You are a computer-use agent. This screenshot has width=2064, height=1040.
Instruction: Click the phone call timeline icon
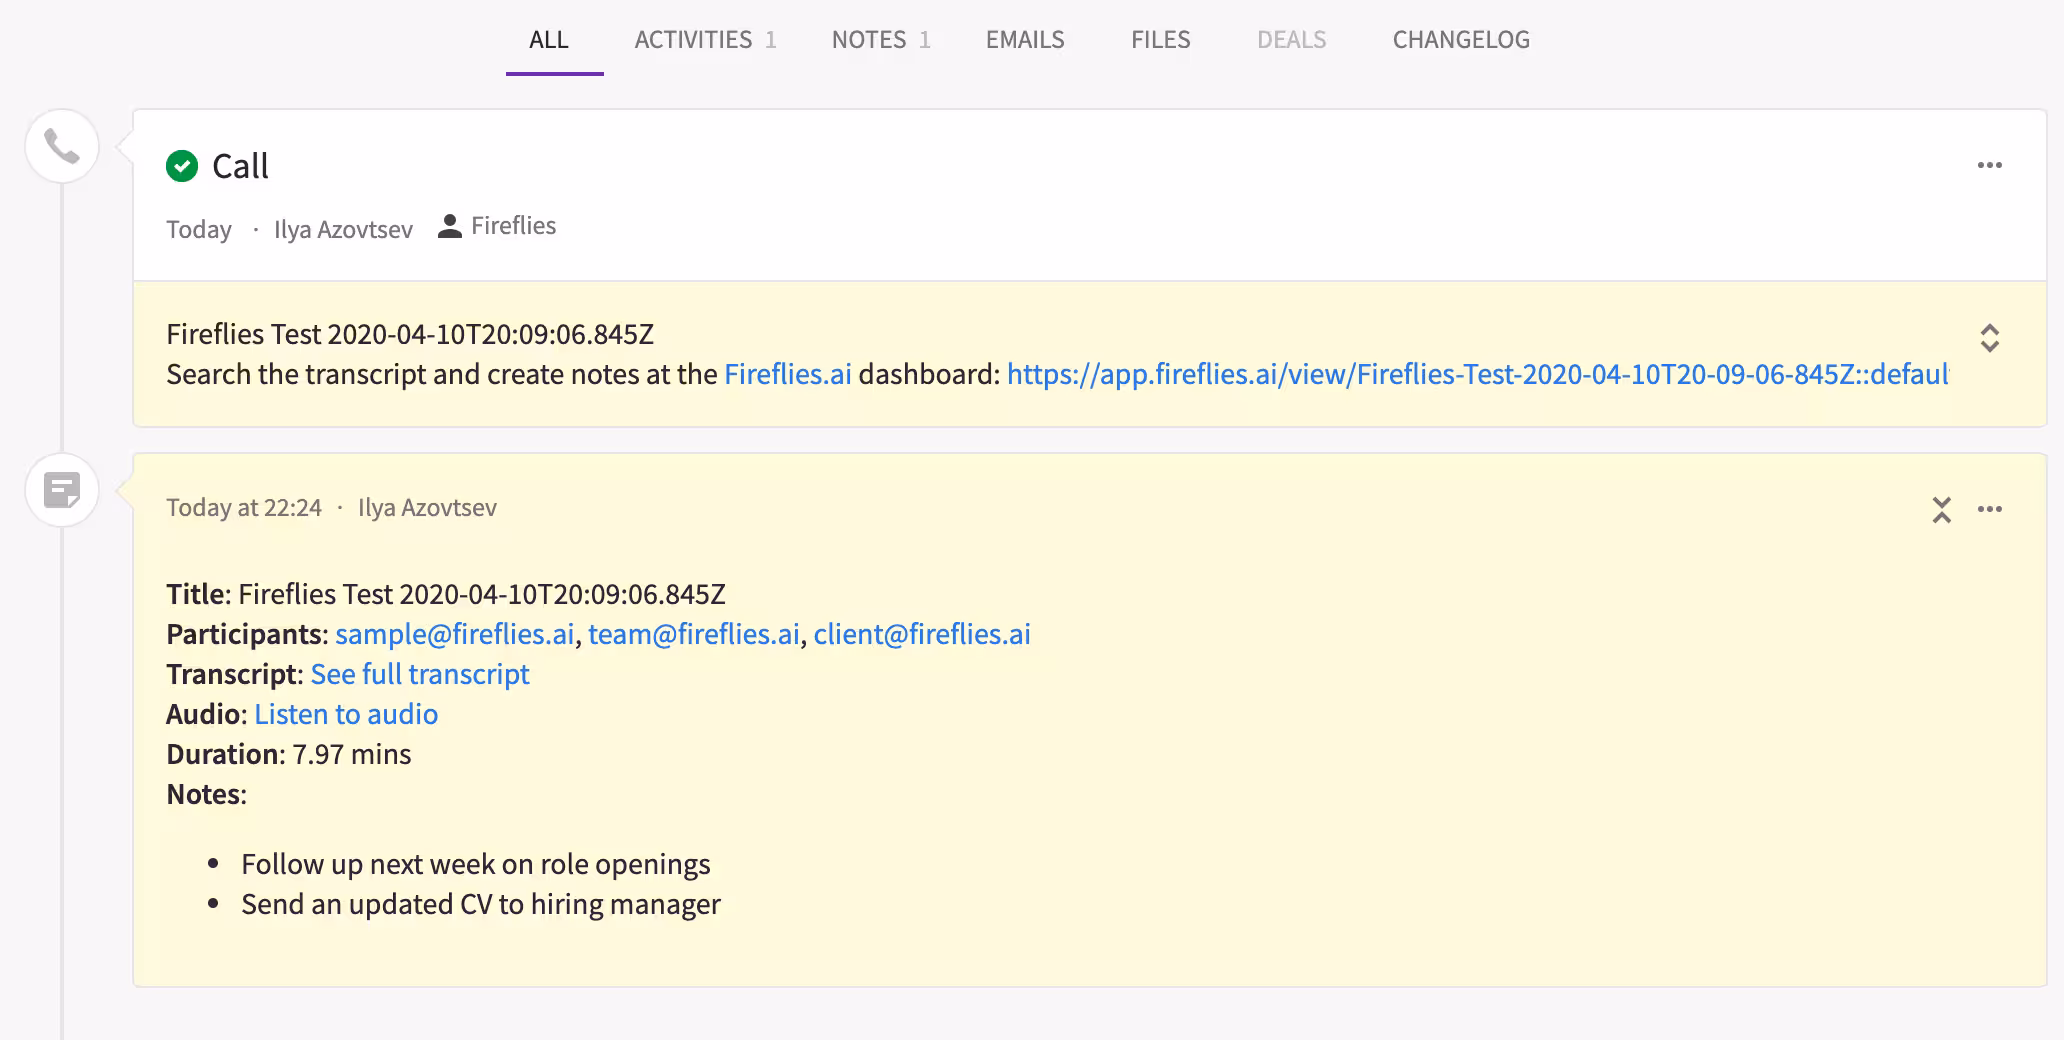(x=62, y=147)
